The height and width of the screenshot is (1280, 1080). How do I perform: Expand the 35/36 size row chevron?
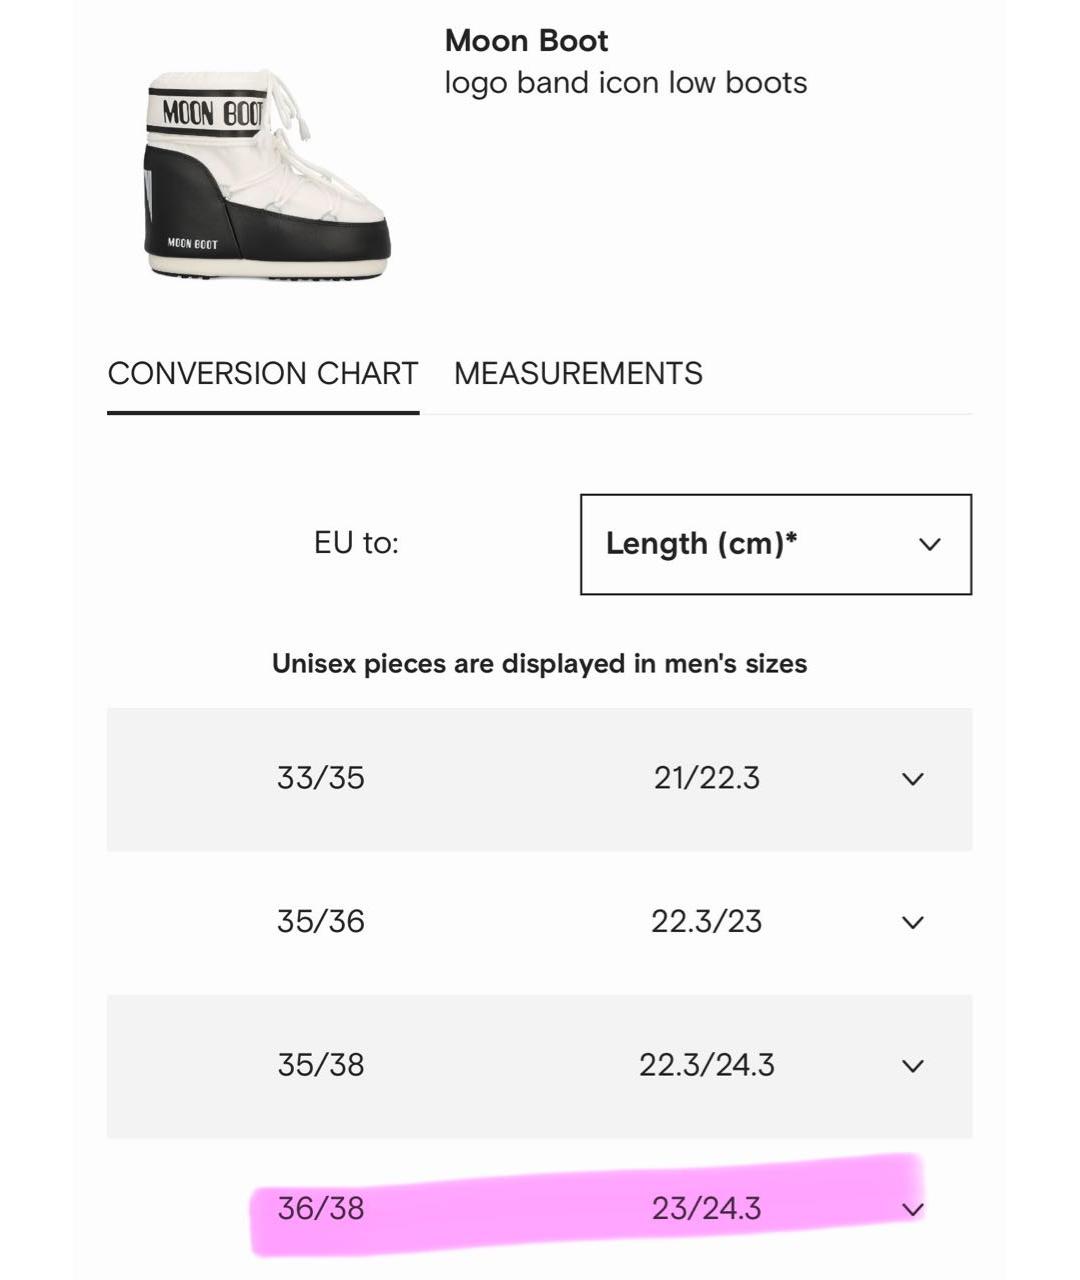912,921
